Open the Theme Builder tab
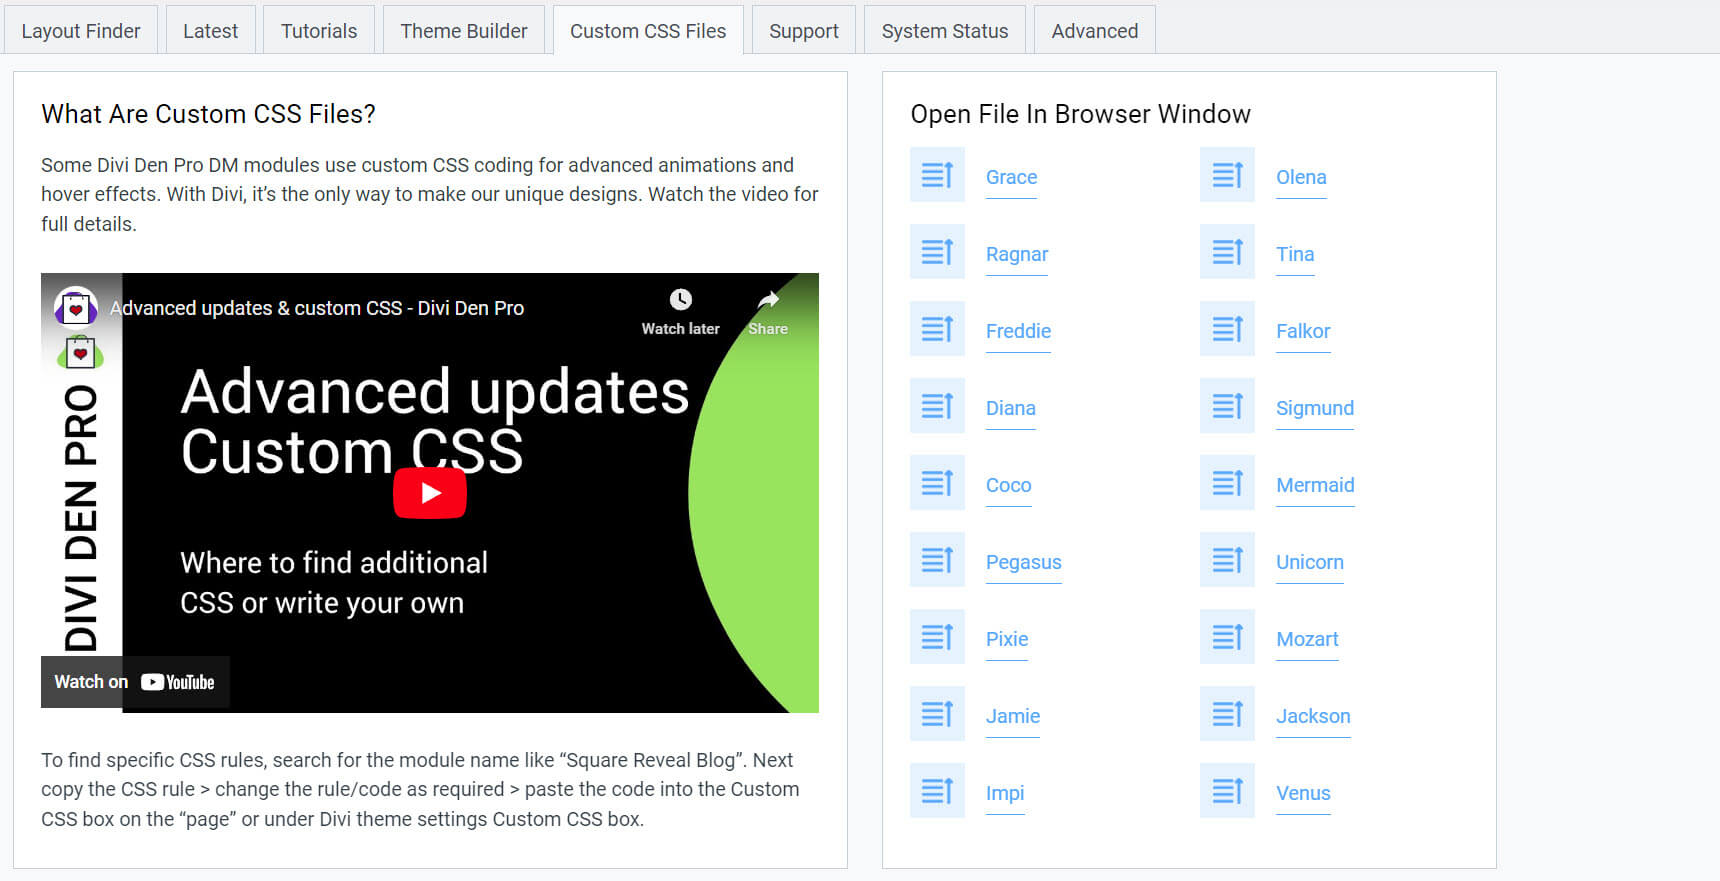Viewport: 1720px width, 881px height. click(x=463, y=31)
